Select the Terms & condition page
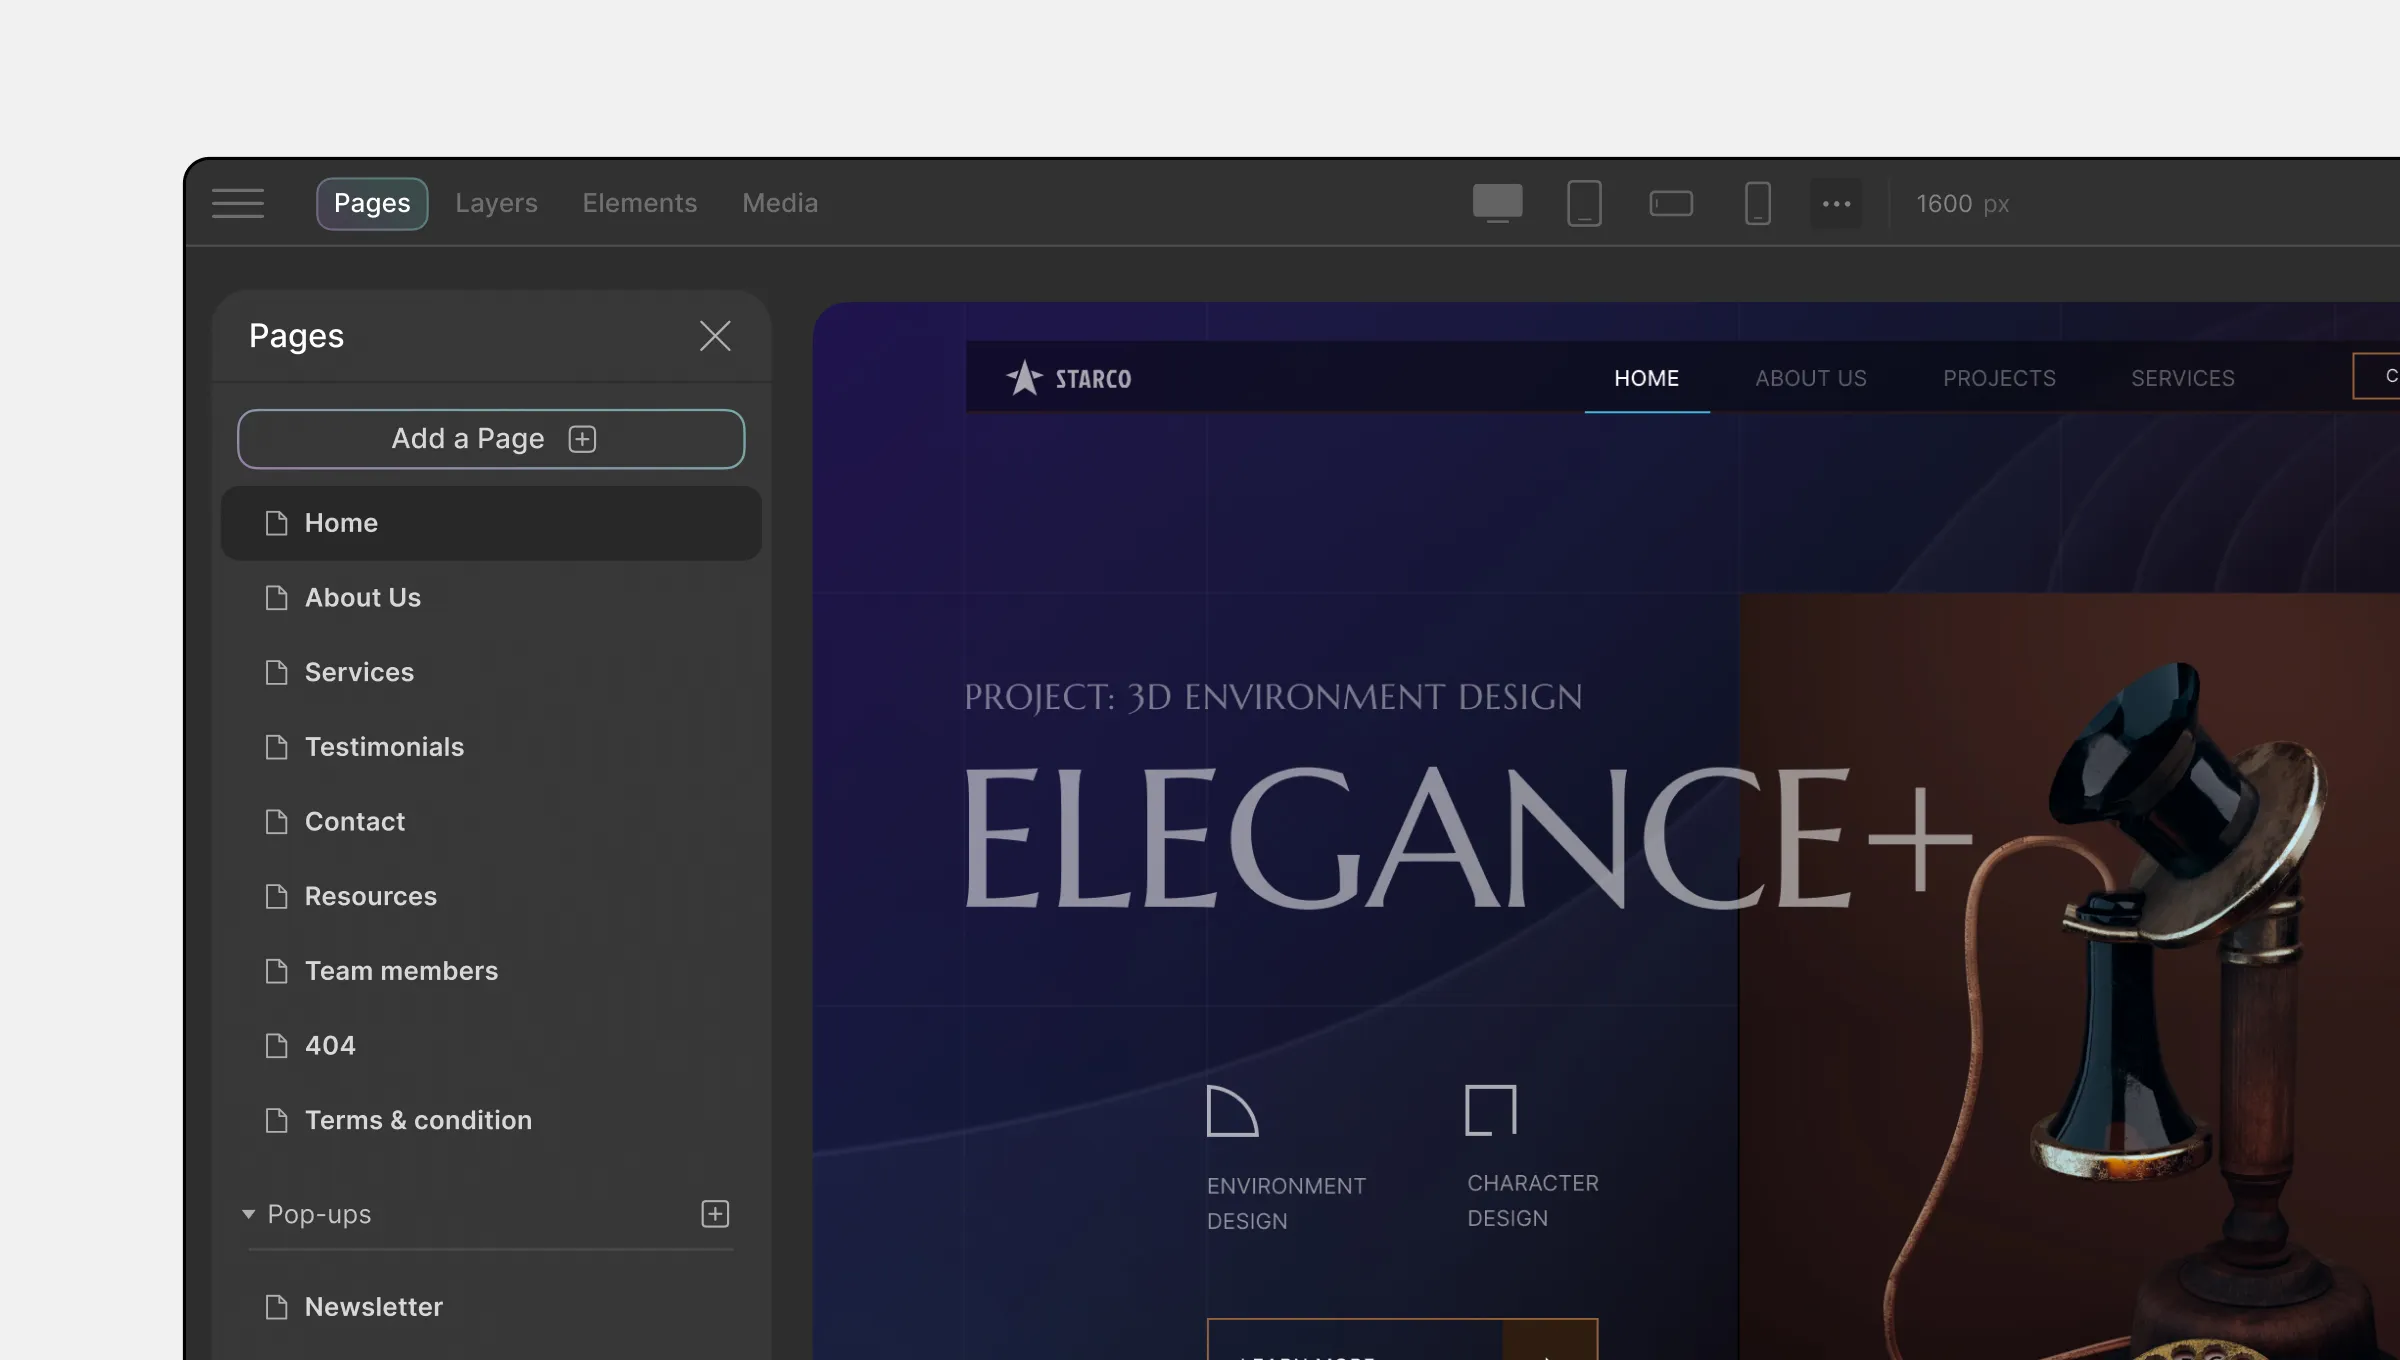 (x=491, y=1120)
